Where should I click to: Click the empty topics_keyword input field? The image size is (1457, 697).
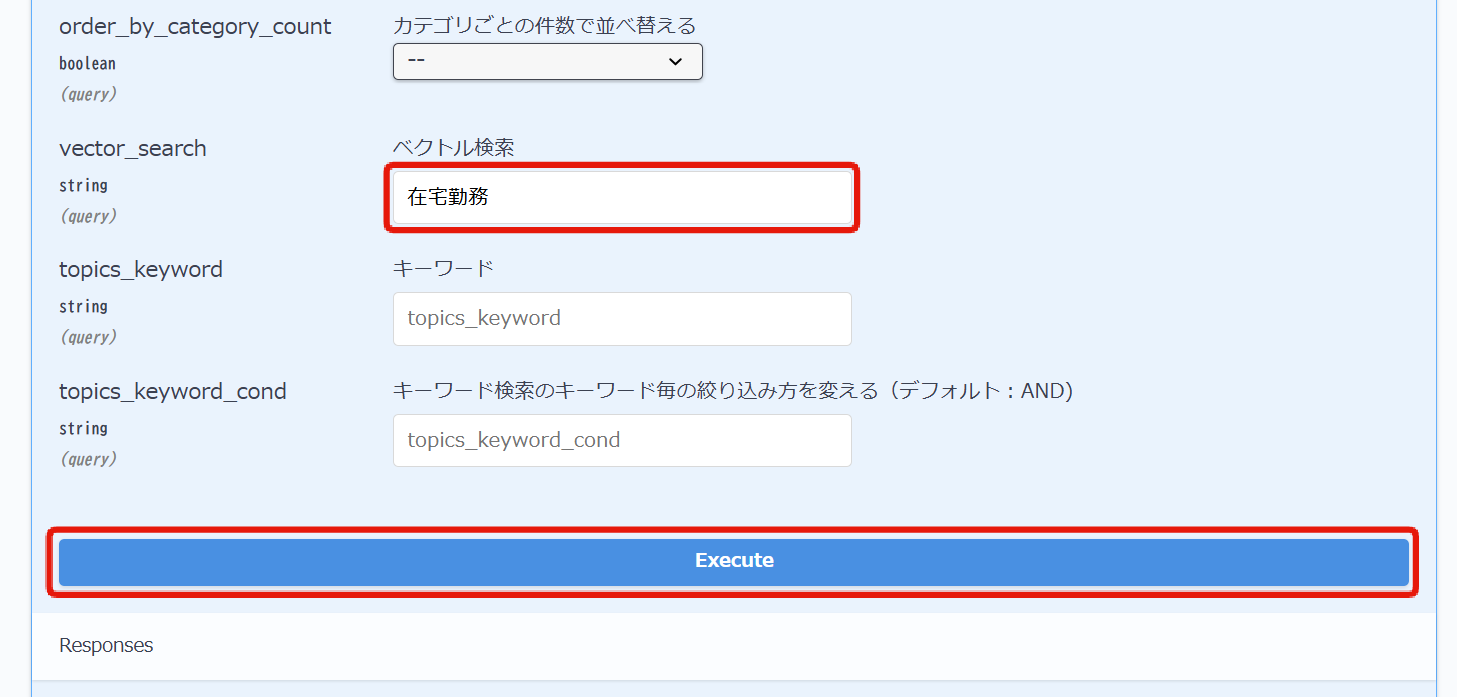(x=621, y=318)
